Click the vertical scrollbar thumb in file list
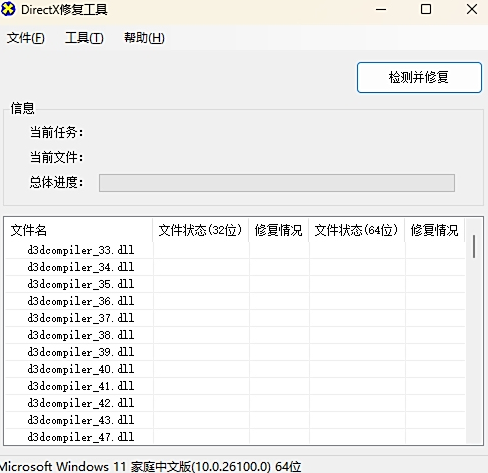The width and height of the screenshot is (488, 473). tap(474, 246)
